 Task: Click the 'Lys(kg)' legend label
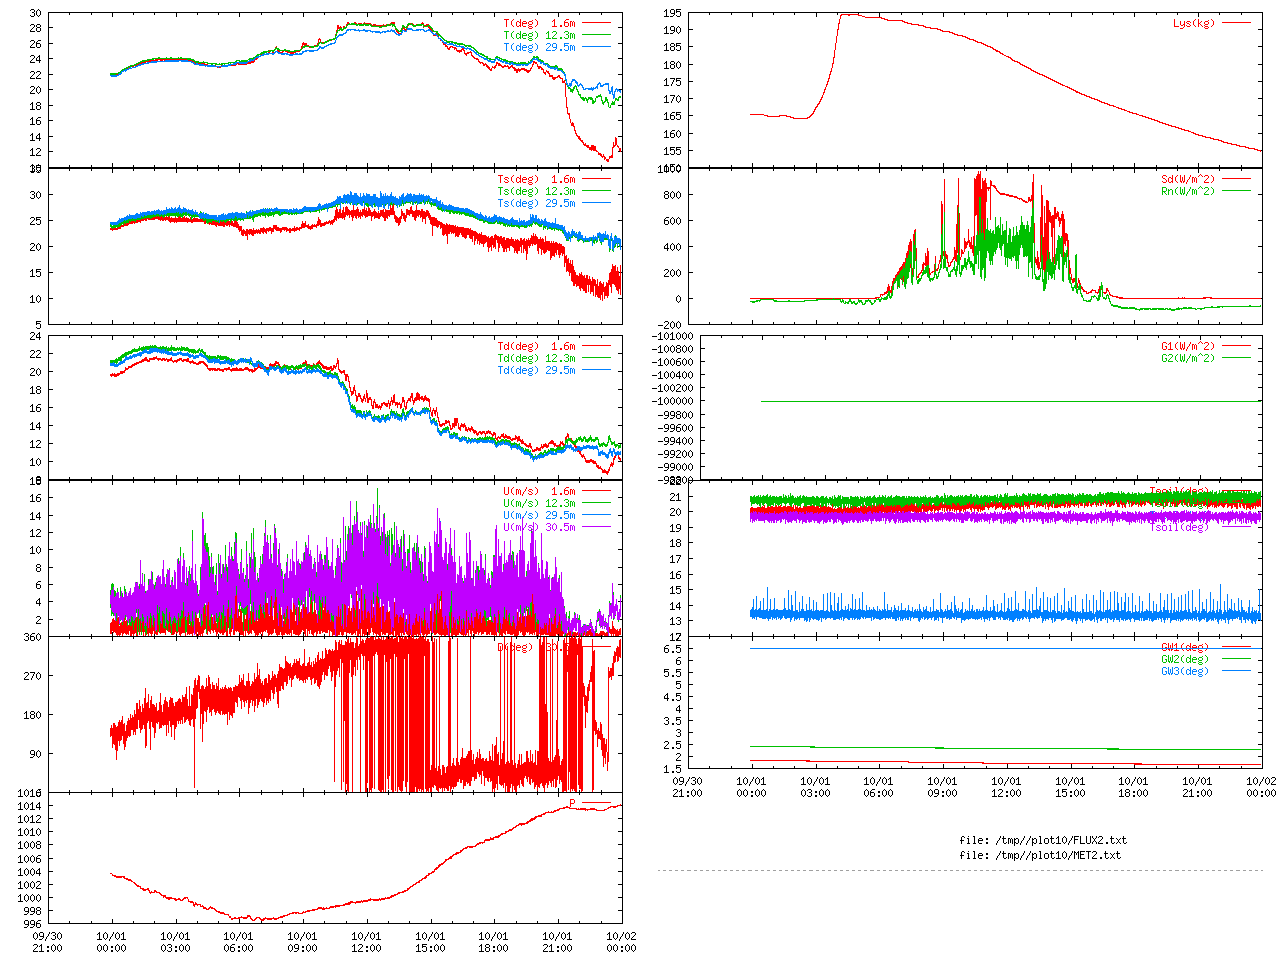click(1194, 23)
